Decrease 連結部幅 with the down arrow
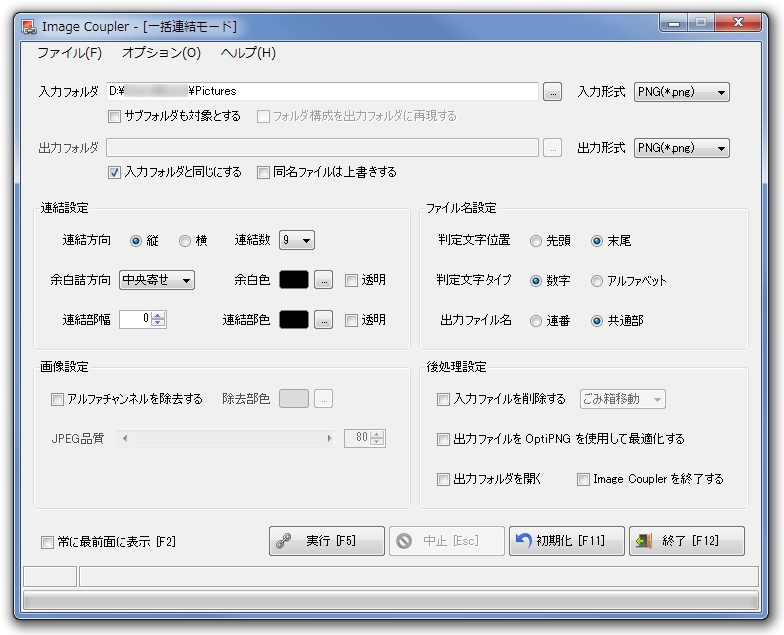Image resolution: width=784 pixels, height=635 pixels. pos(158,323)
